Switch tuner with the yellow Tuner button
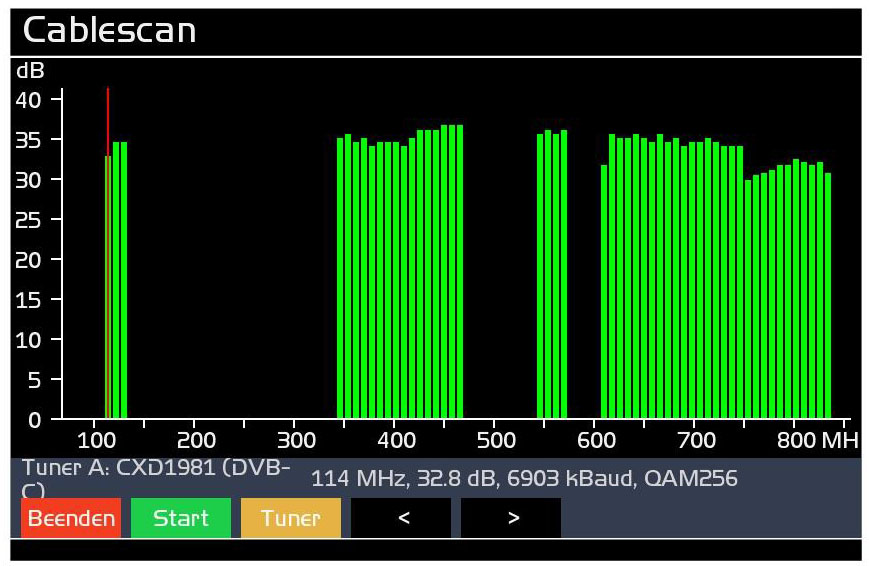Screen dimensions: 869x566 point(290,518)
